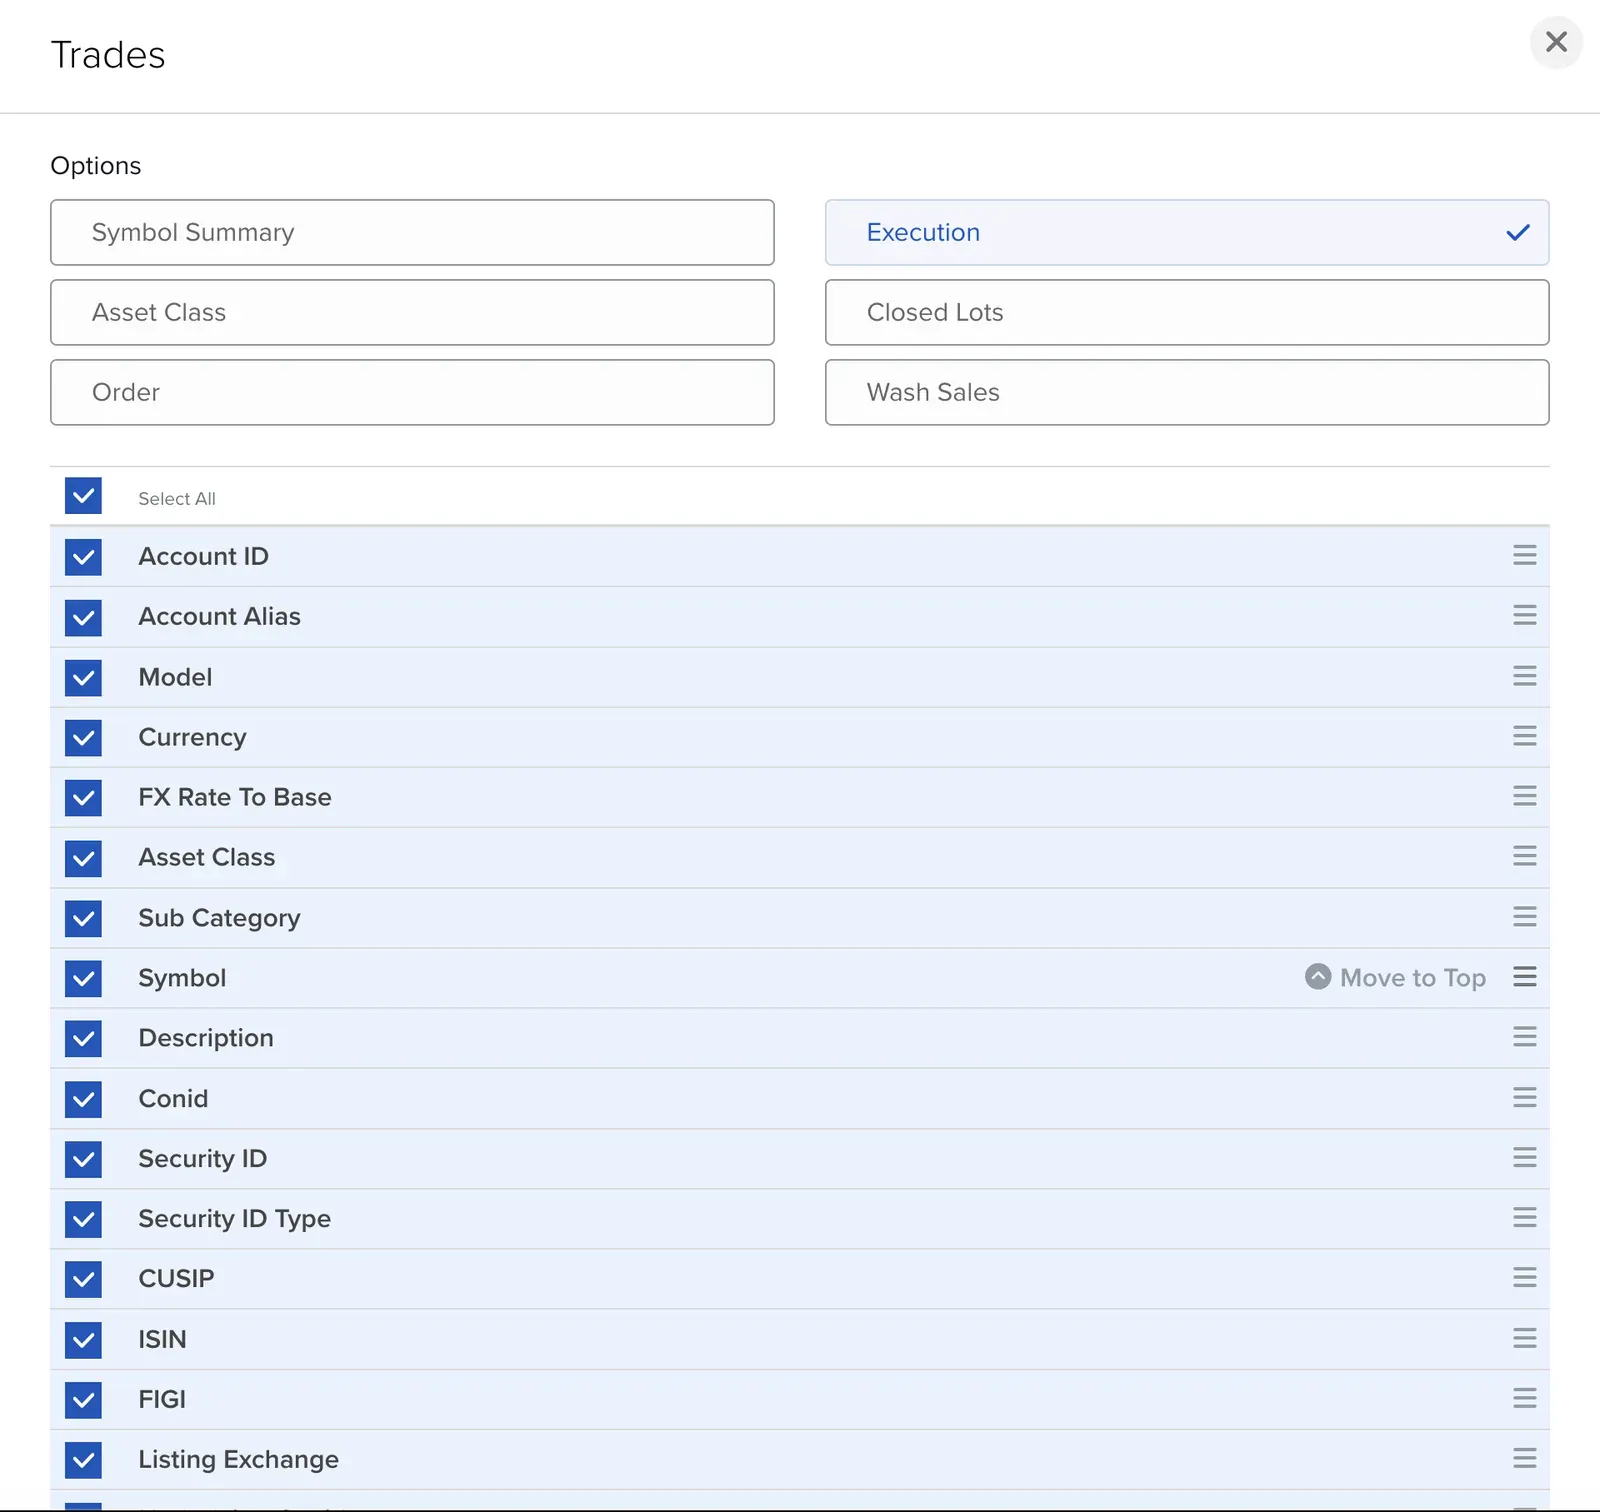This screenshot has height=1512, width=1600.
Task: Uncheck FX Rate To Base
Action: [83, 798]
